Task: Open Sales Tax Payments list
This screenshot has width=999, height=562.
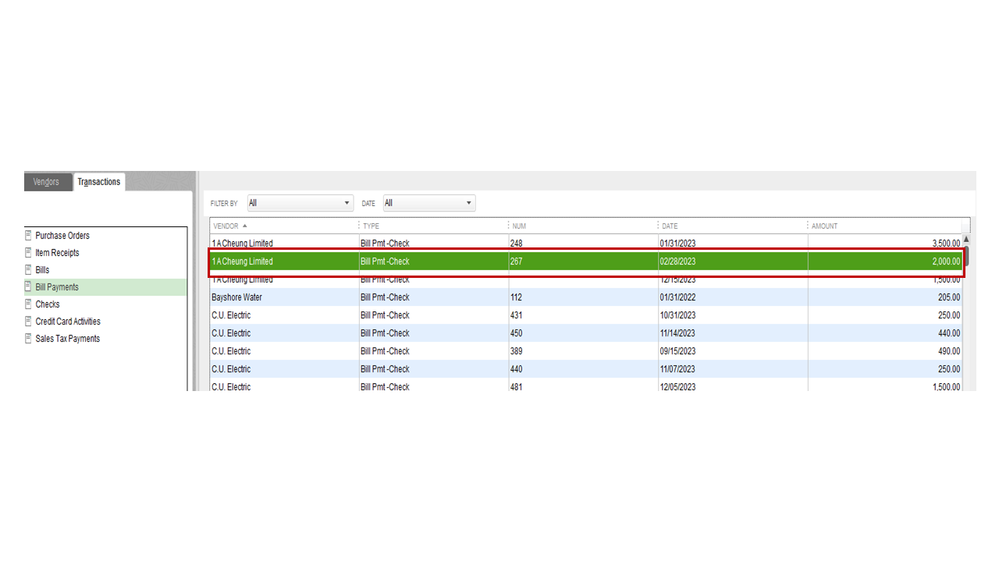Action: point(68,339)
